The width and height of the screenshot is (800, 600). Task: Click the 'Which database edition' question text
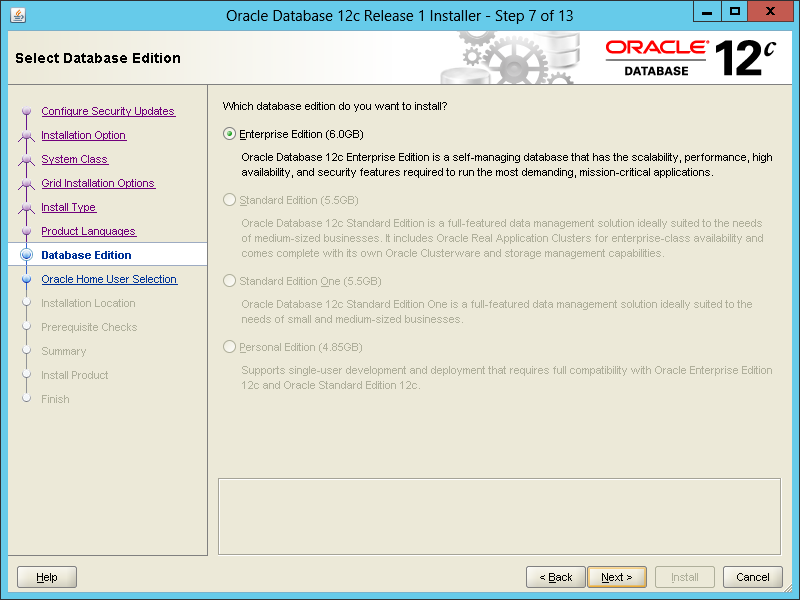pyautogui.click(x=335, y=106)
